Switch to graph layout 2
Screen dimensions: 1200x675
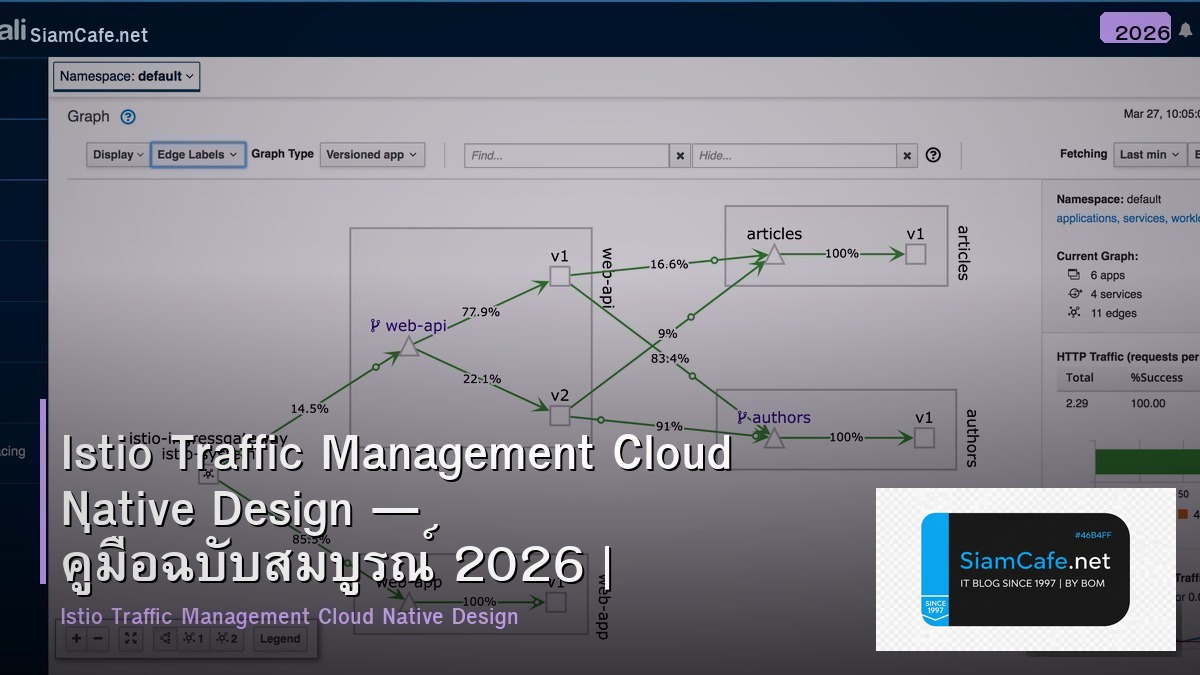226,638
